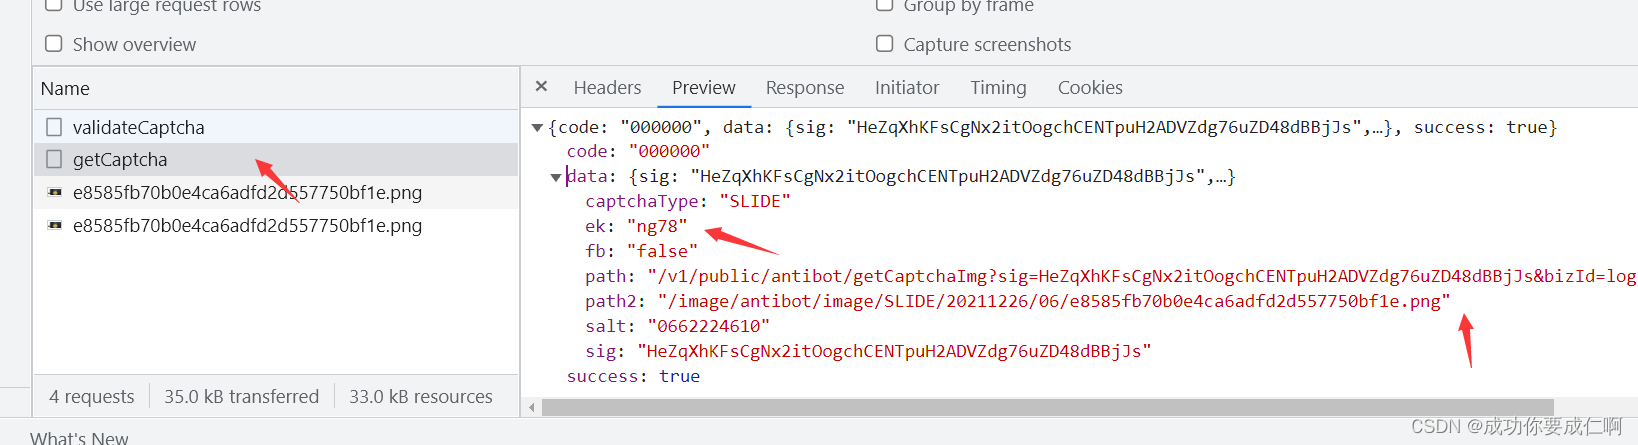Switch to the Preview tab
Image resolution: width=1638 pixels, height=445 pixels.
[x=704, y=88]
